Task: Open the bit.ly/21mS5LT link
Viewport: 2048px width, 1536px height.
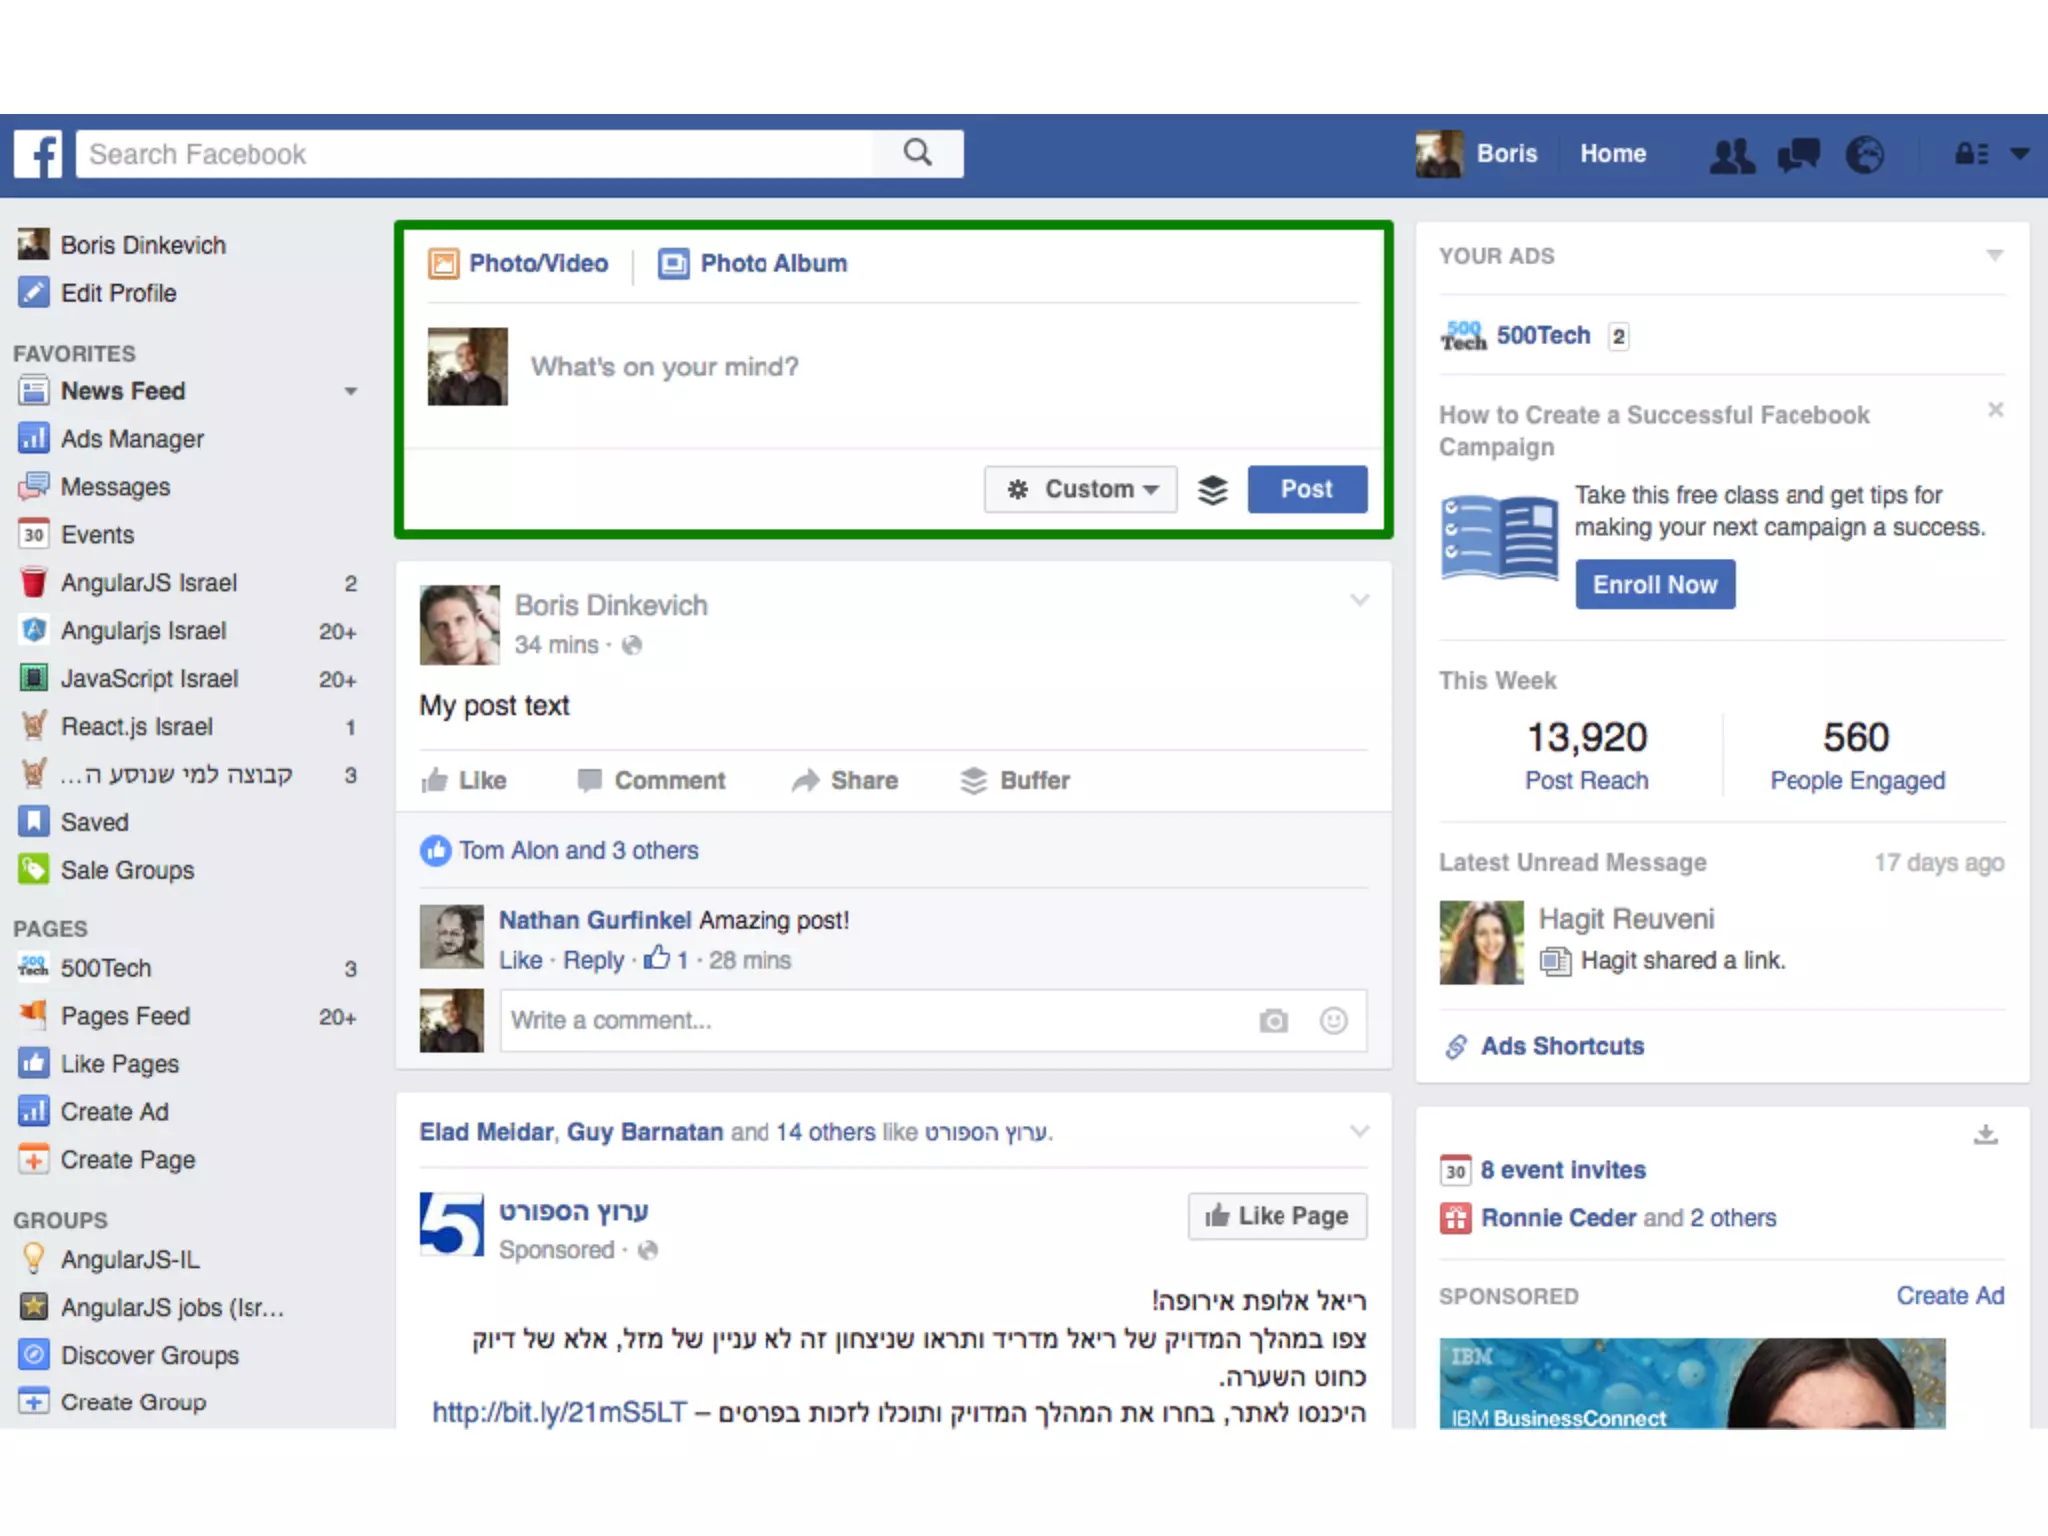Action: click(x=559, y=1412)
